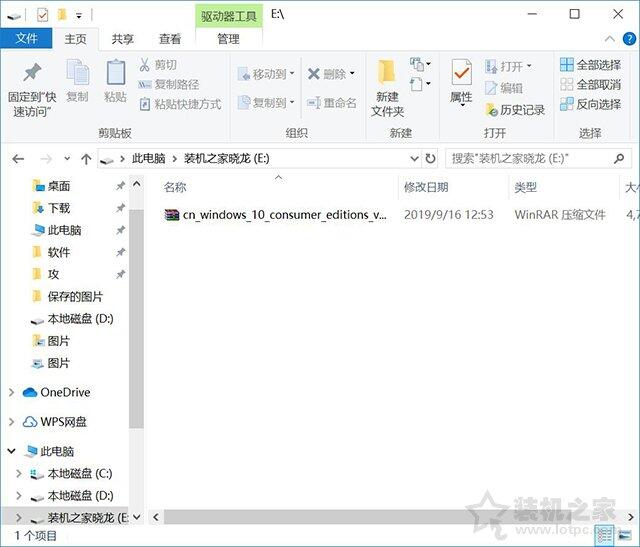The height and width of the screenshot is (547, 640).
Task: Select the cn_windows_10_consumer_editions archive file
Action: pos(276,215)
